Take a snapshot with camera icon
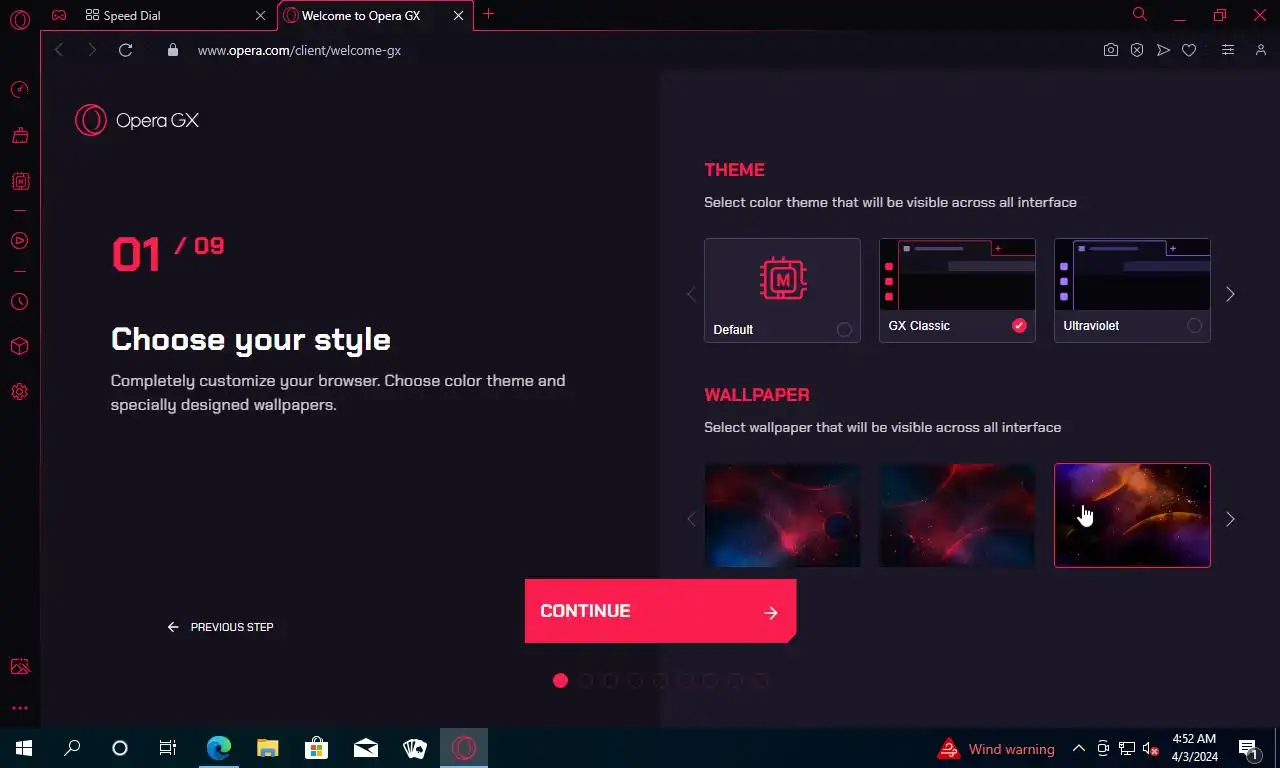Screen dimensions: 1280x768 click(1110, 50)
